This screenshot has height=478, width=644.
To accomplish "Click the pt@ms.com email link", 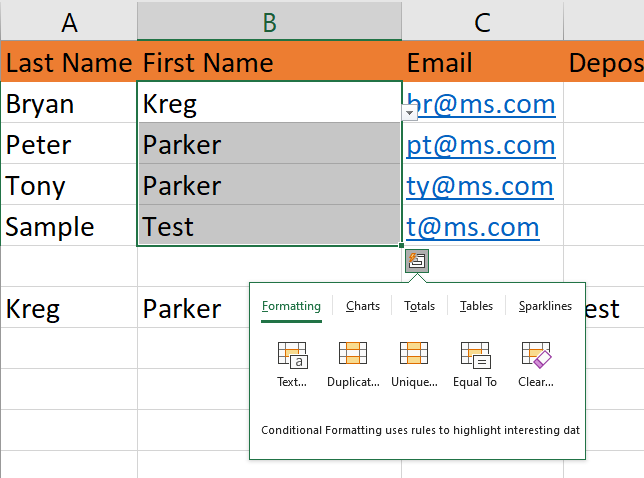I will (480, 145).
